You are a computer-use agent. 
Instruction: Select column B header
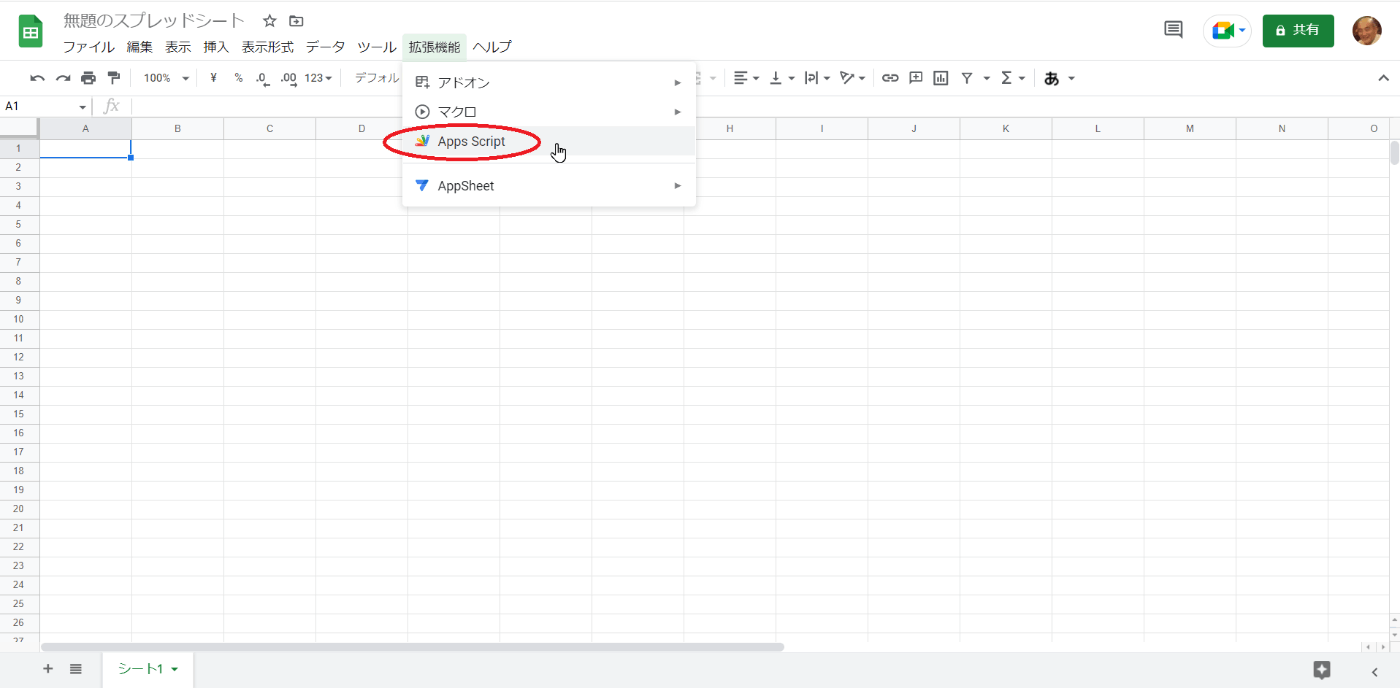click(177, 128)
